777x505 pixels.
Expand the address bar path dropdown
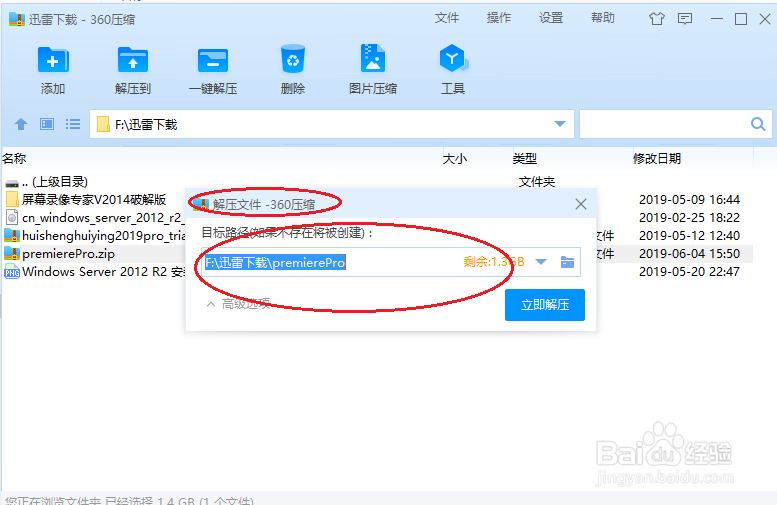point(560,124)
